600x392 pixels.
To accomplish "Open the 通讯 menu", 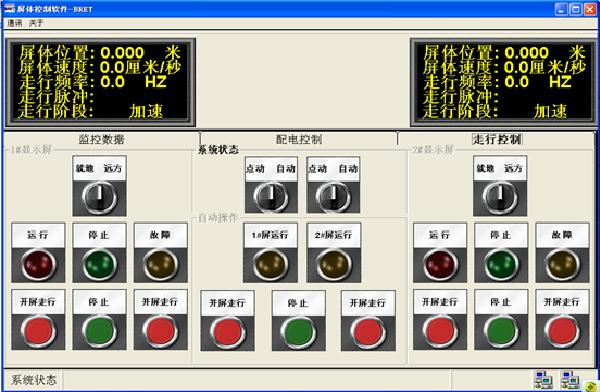I will [15, 23].
